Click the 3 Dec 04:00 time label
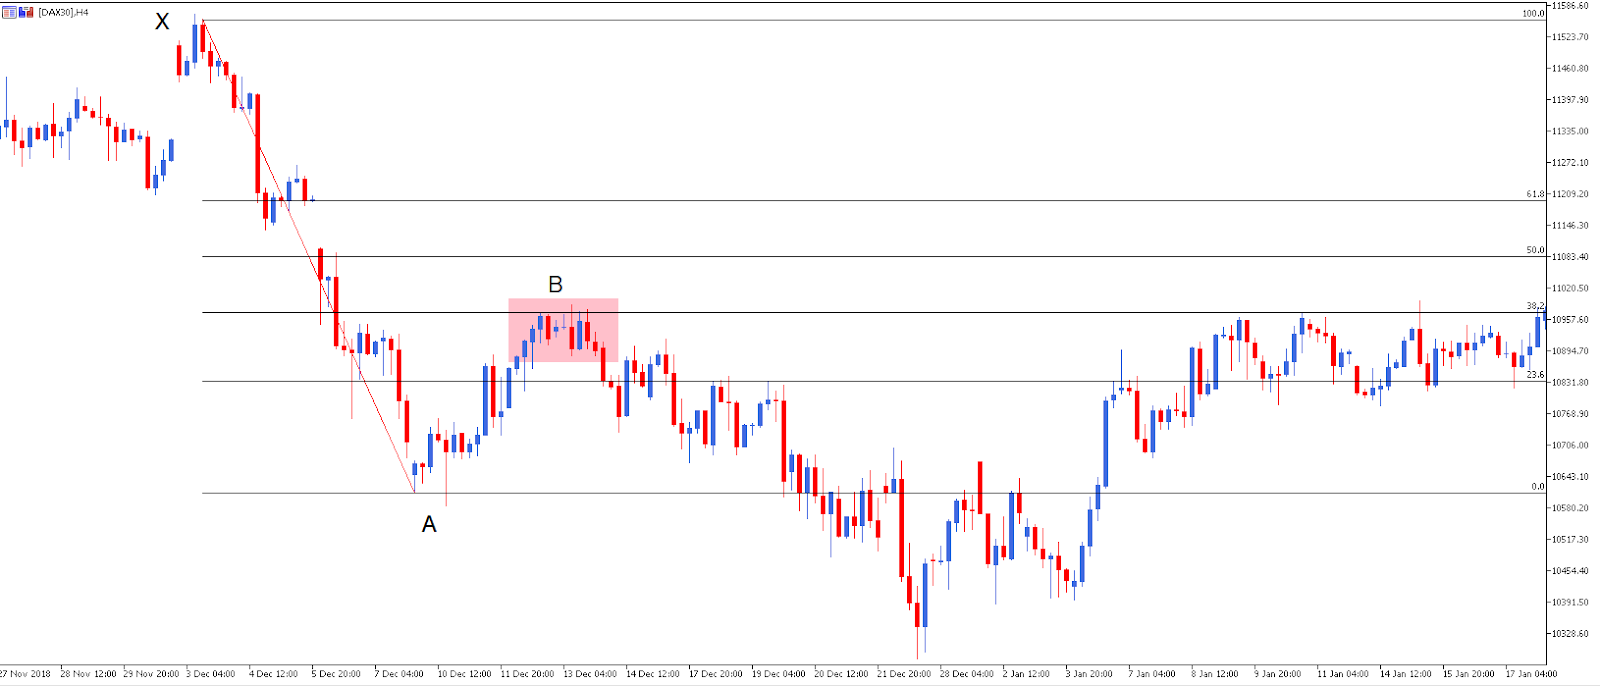1600x686 pixels. 211,674
